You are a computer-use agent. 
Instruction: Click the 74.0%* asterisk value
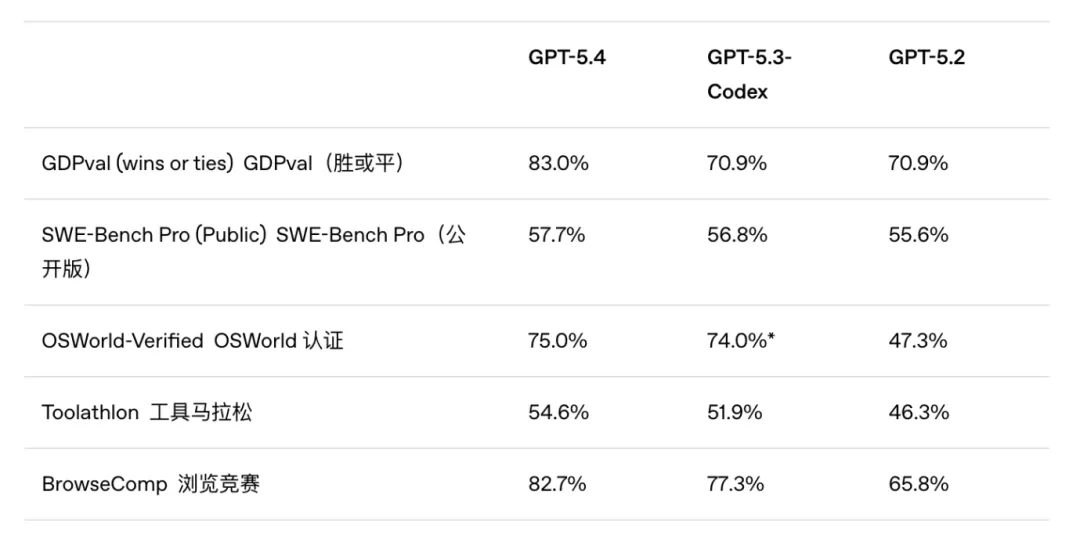click(x=741, y=341)
